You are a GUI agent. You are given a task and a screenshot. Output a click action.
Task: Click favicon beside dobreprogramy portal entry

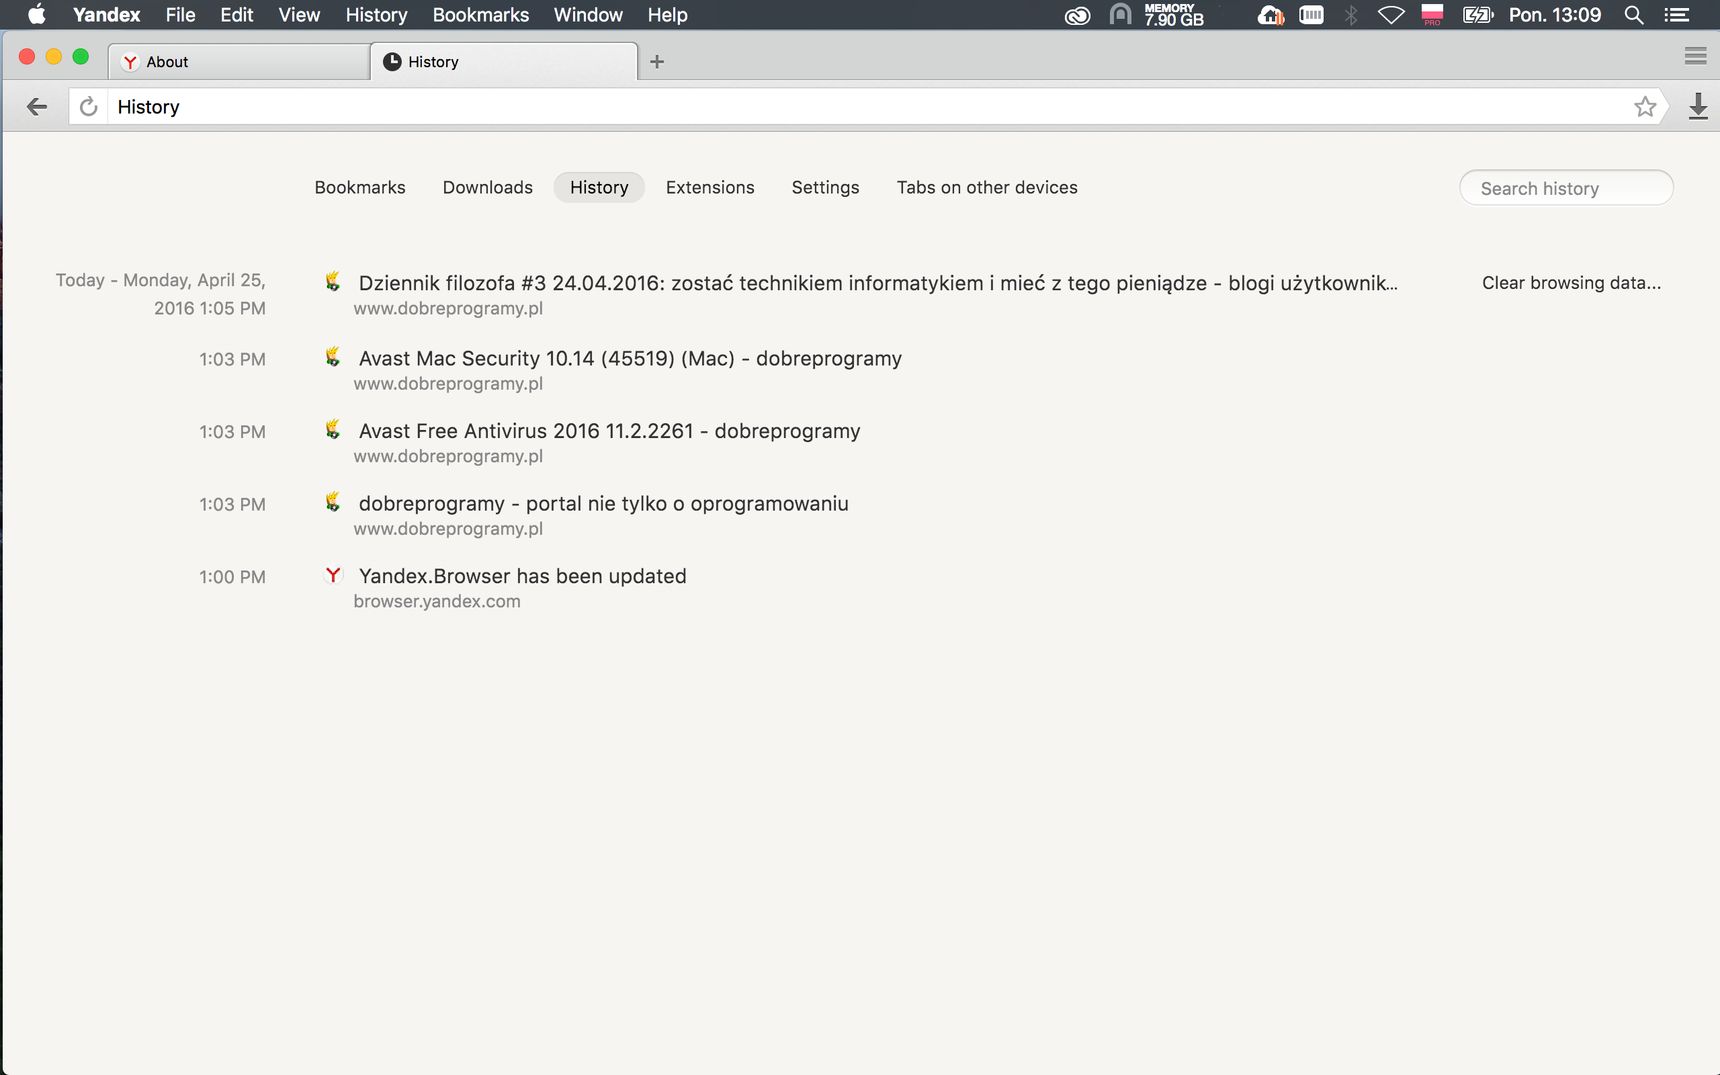click(333, 502)
